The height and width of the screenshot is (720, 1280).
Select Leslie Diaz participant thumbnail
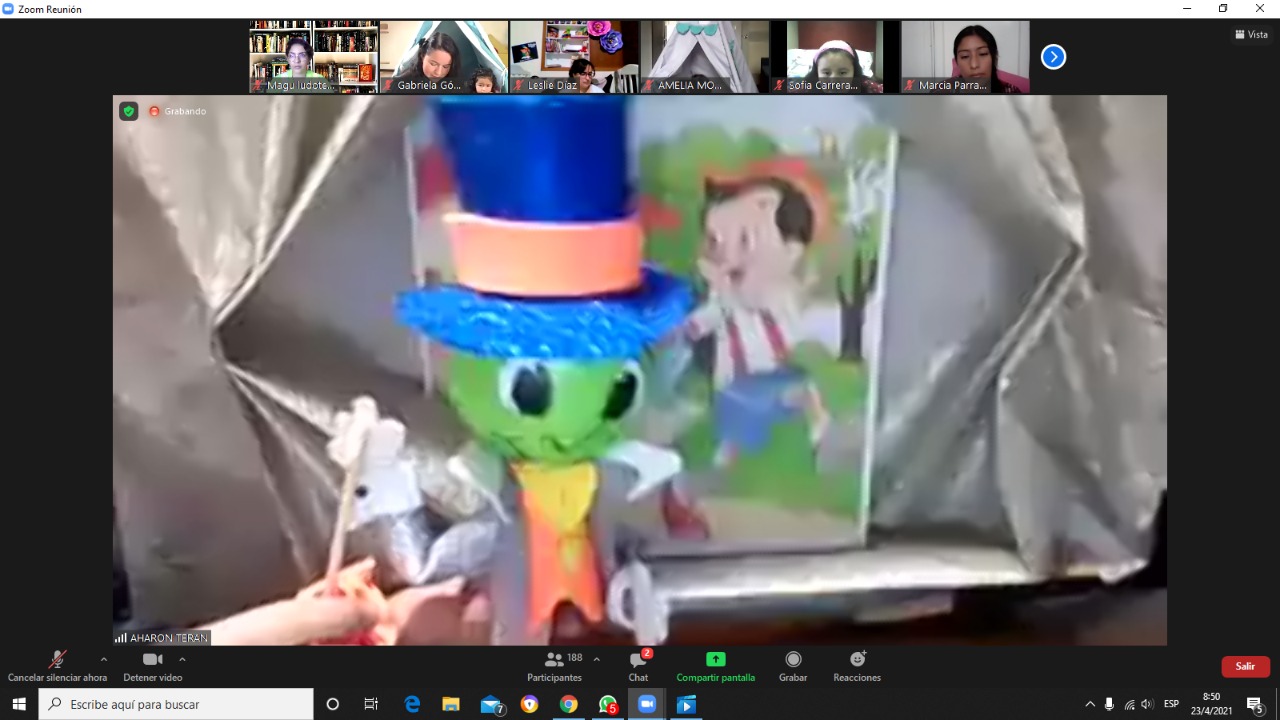(574, 57)
